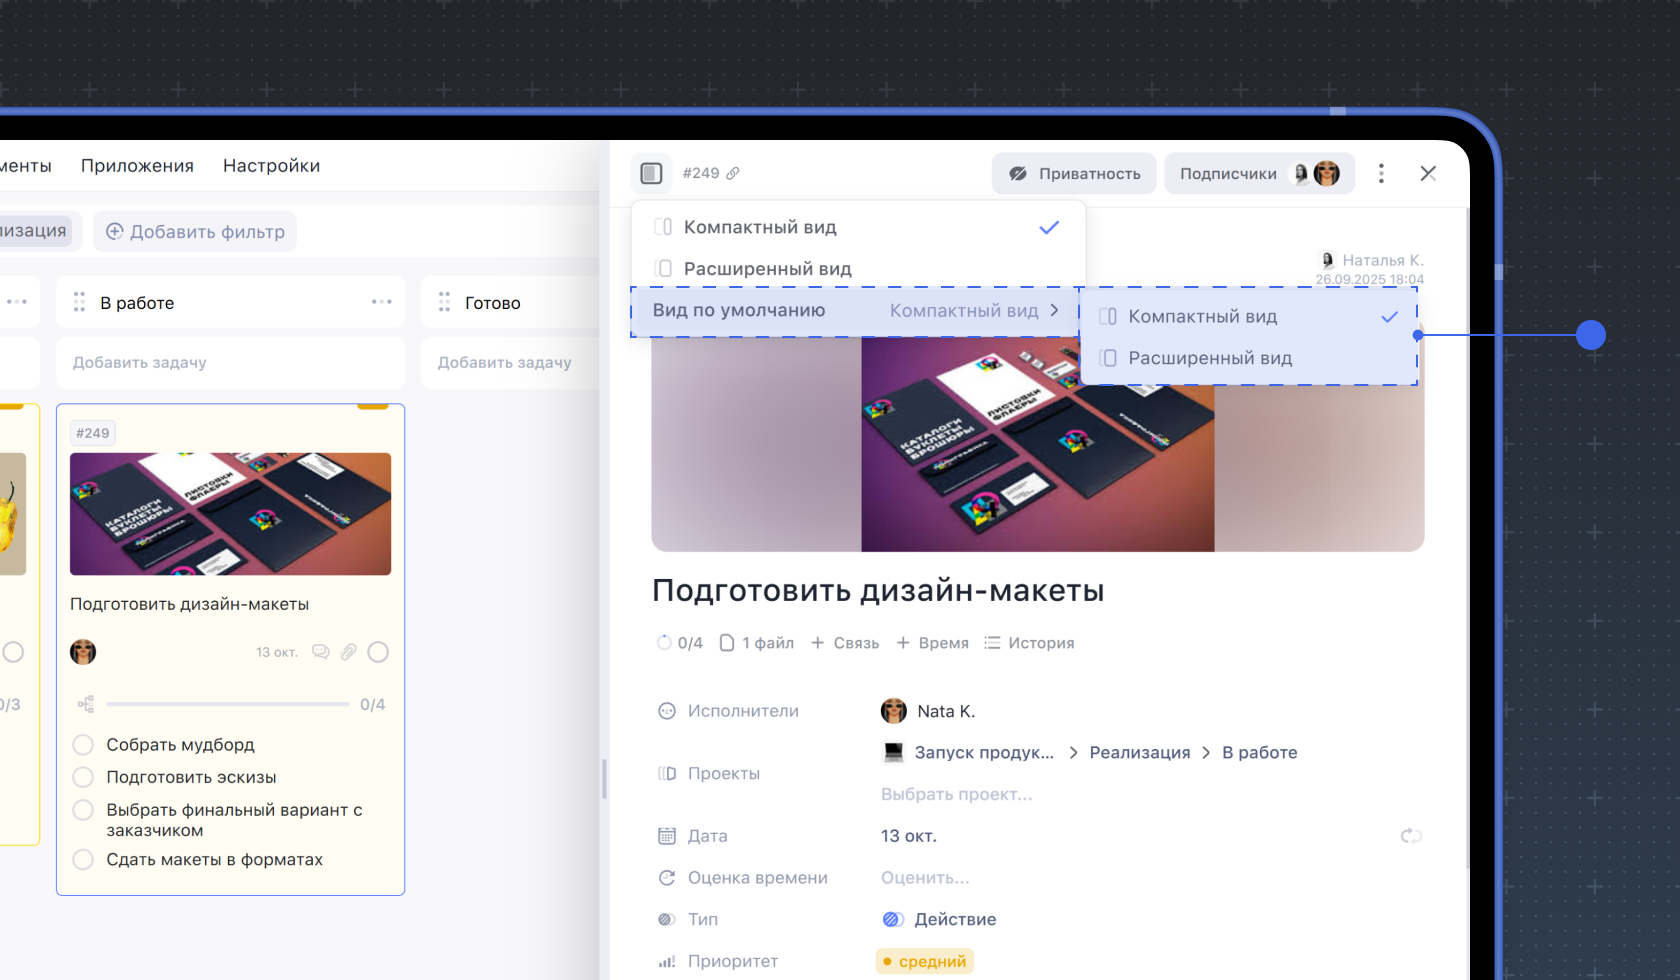1680x980 pixels.
Task: Open Настройки menu tab
Action: click(x=271, y=166)
